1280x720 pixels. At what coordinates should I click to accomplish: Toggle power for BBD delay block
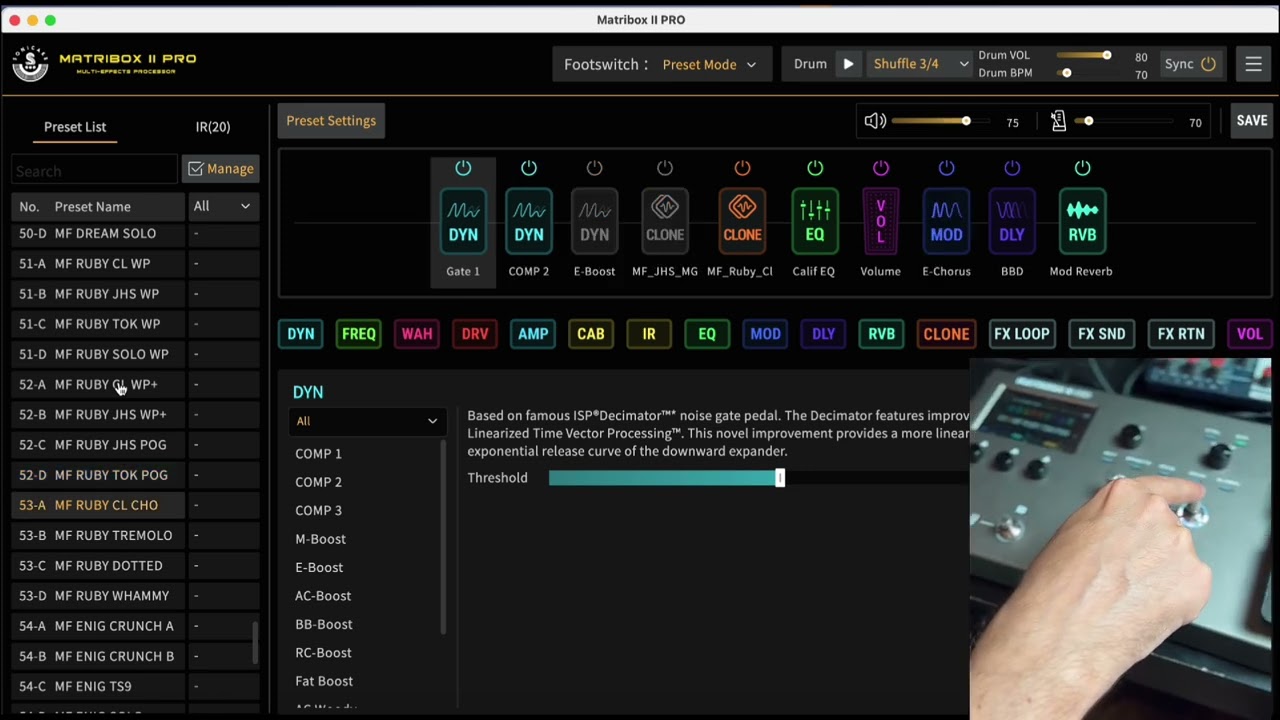click(1012, 168)
